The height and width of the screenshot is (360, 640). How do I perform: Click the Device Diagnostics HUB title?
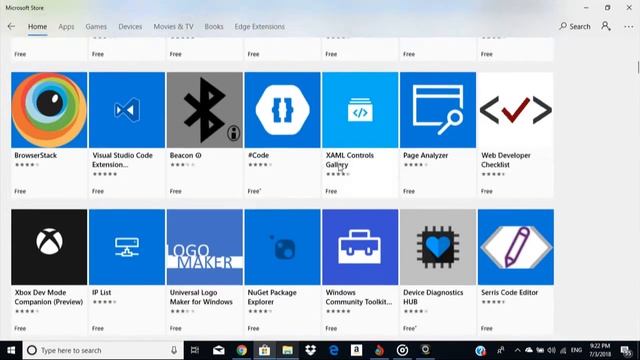coord(433,297)
